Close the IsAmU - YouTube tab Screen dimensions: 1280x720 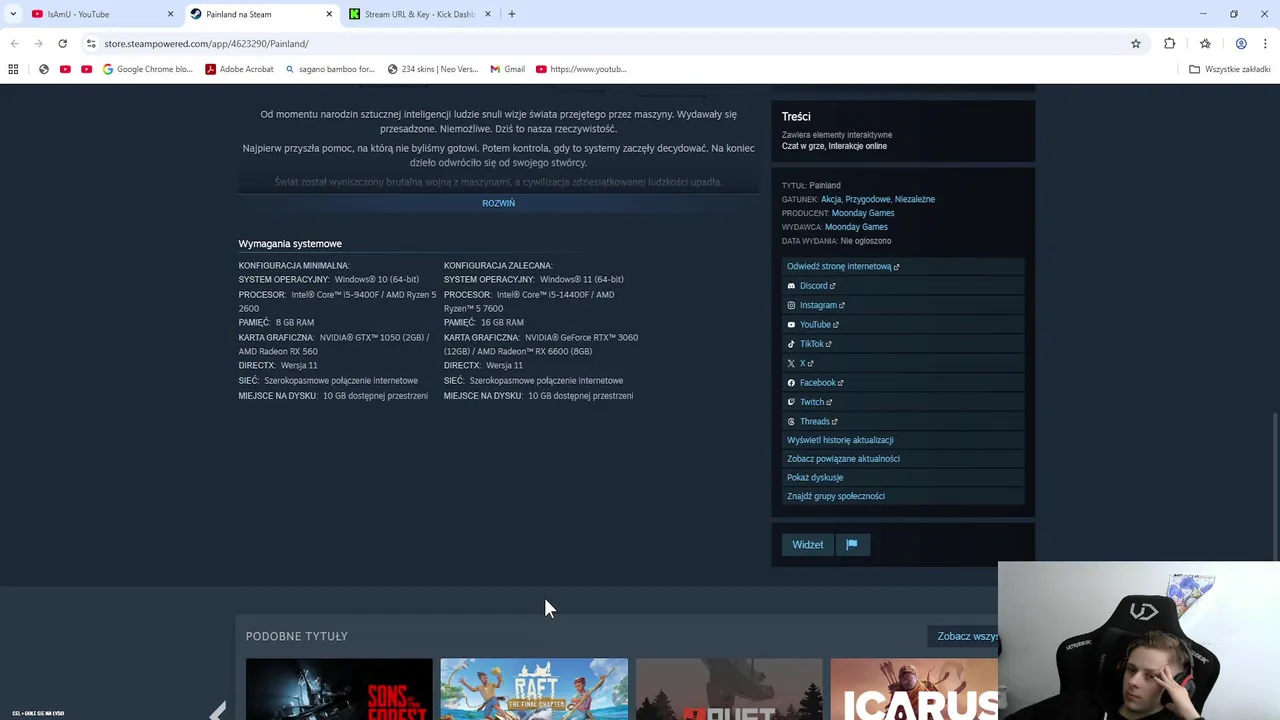click(170, 14)
